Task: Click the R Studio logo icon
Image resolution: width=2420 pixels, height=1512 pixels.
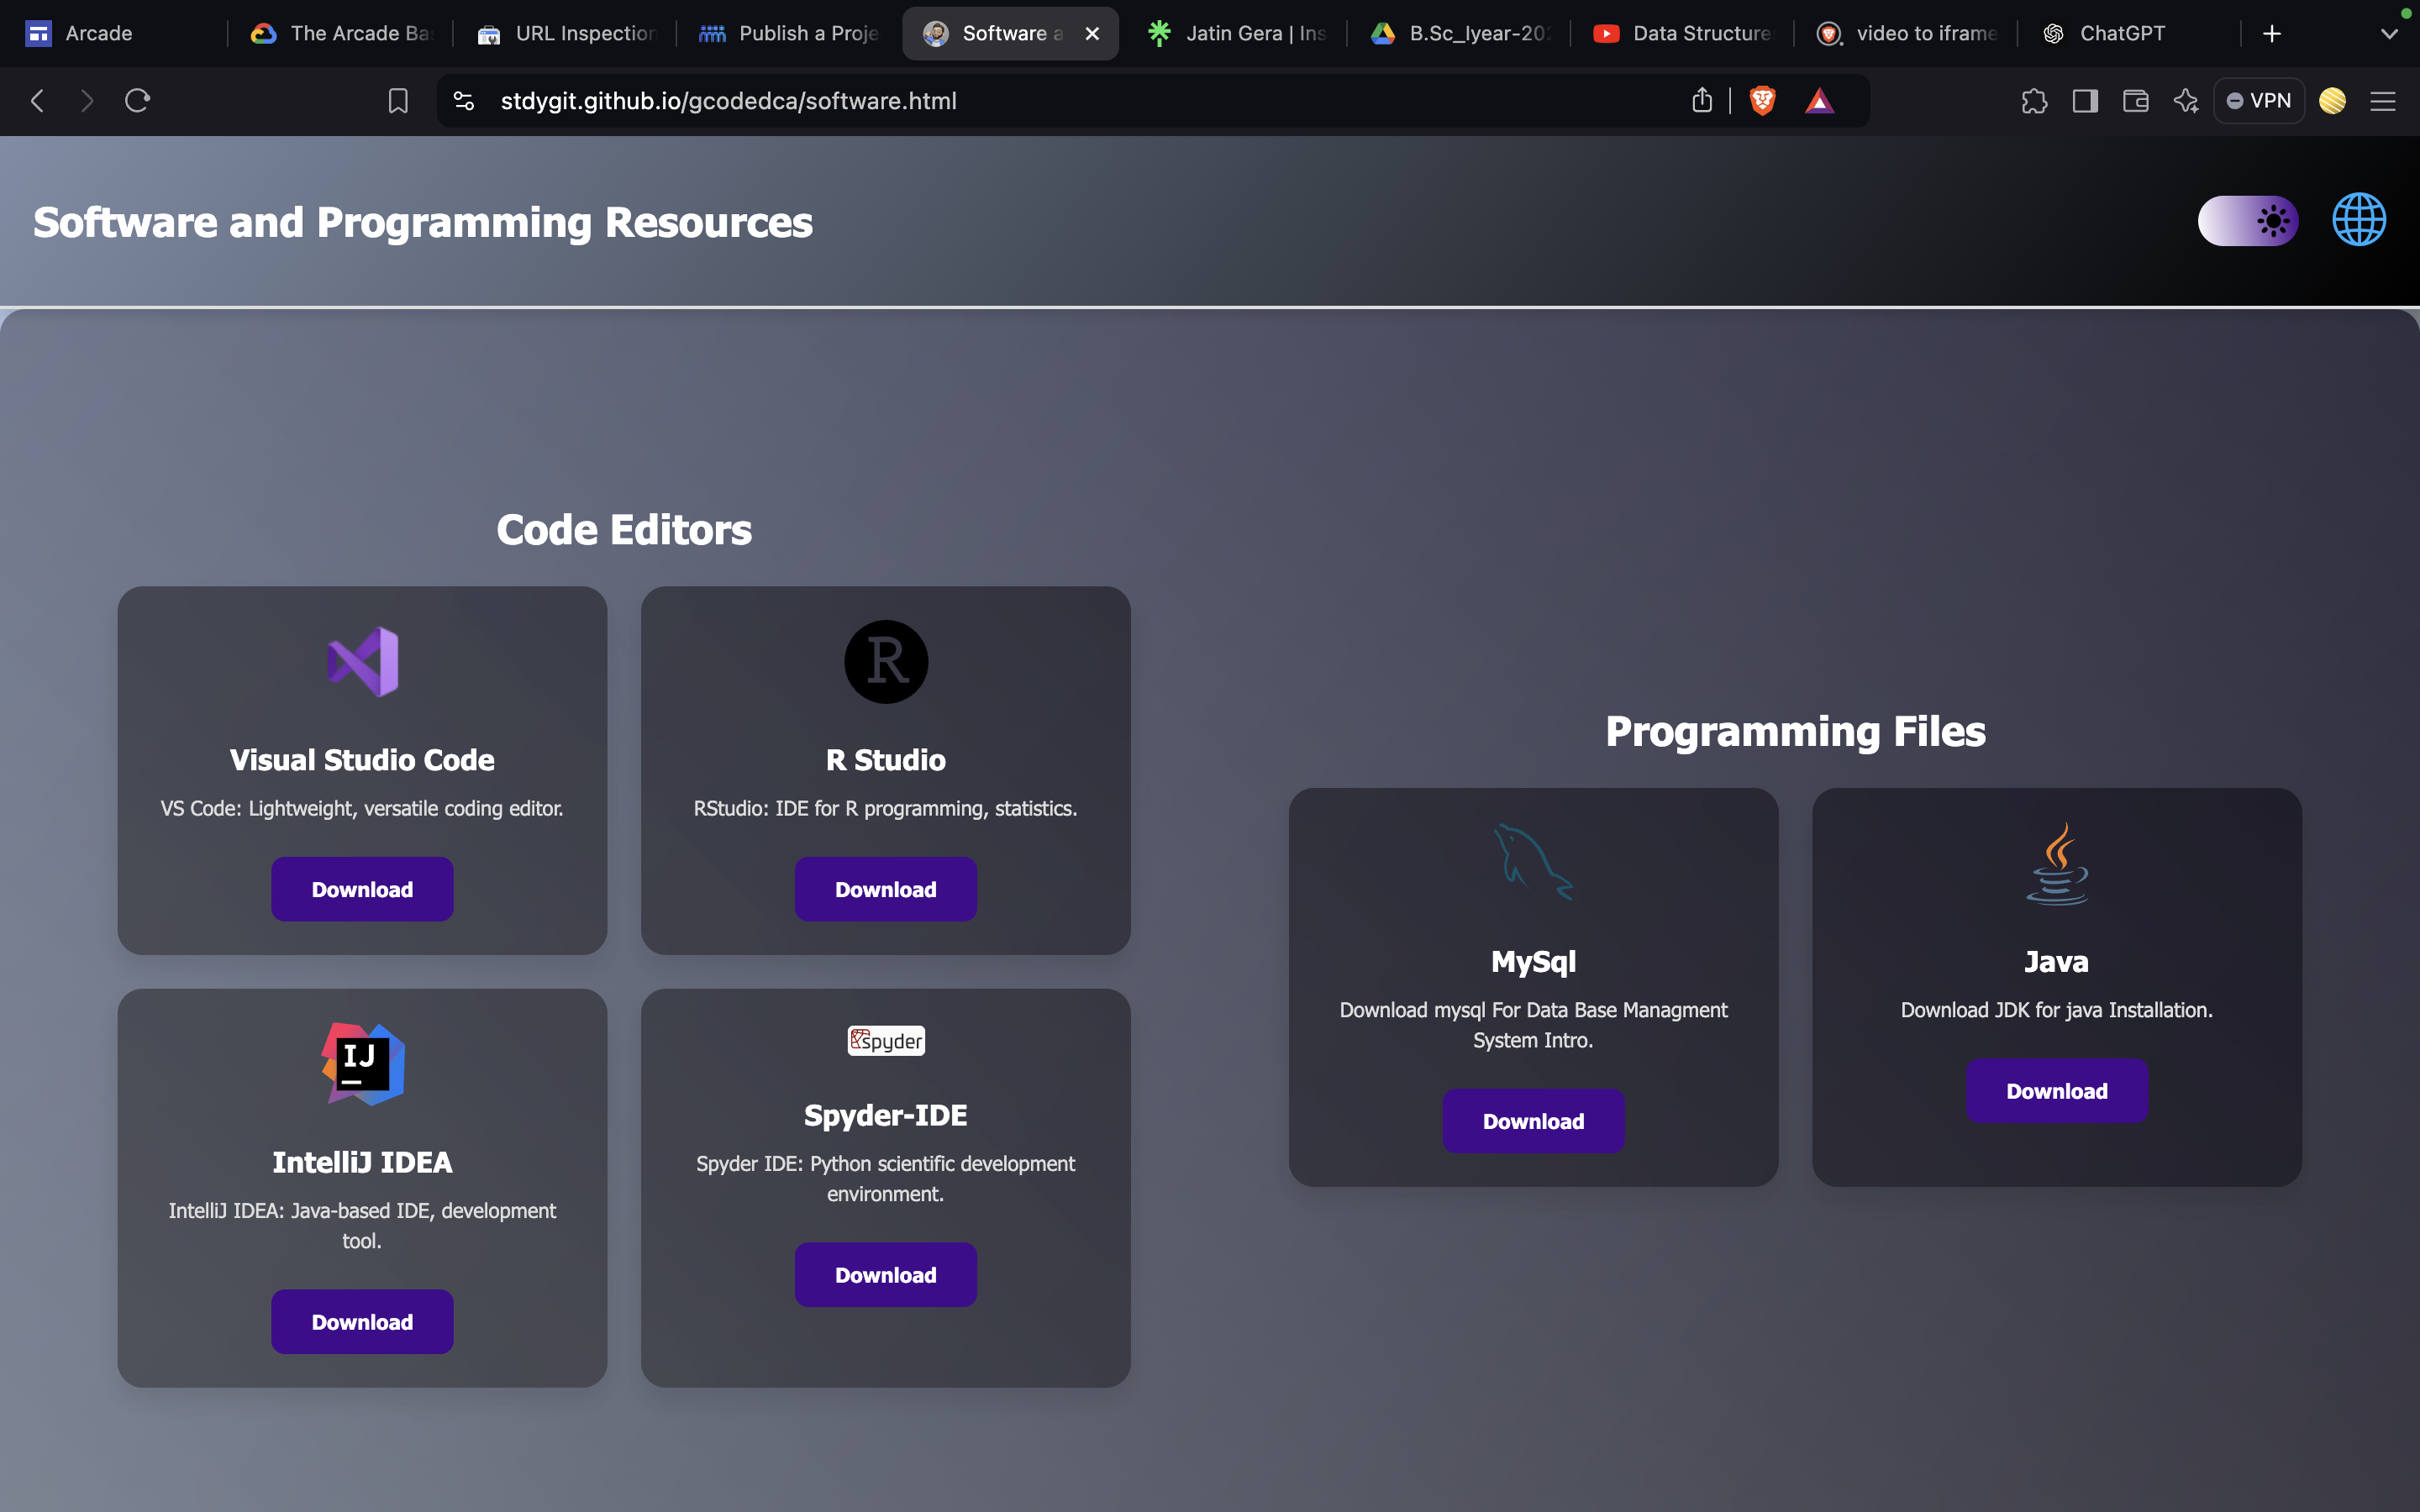Action: [x=886, y=662]
